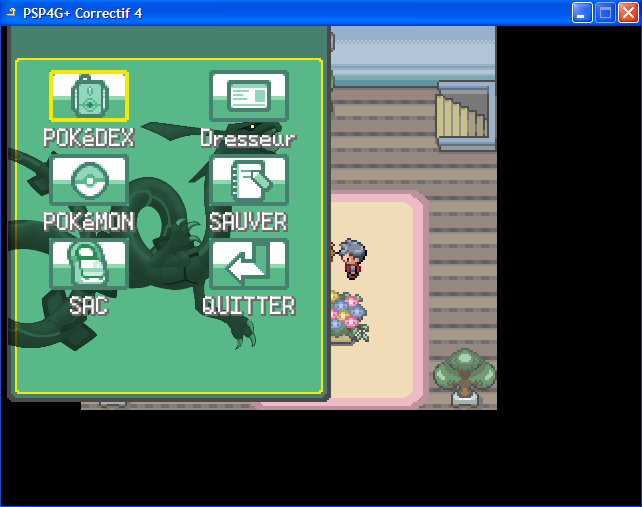Minimize the PSP4G+ window
The width and height of the screenshot is (642, 507).
pyautogui.click(x=582, y=13)
